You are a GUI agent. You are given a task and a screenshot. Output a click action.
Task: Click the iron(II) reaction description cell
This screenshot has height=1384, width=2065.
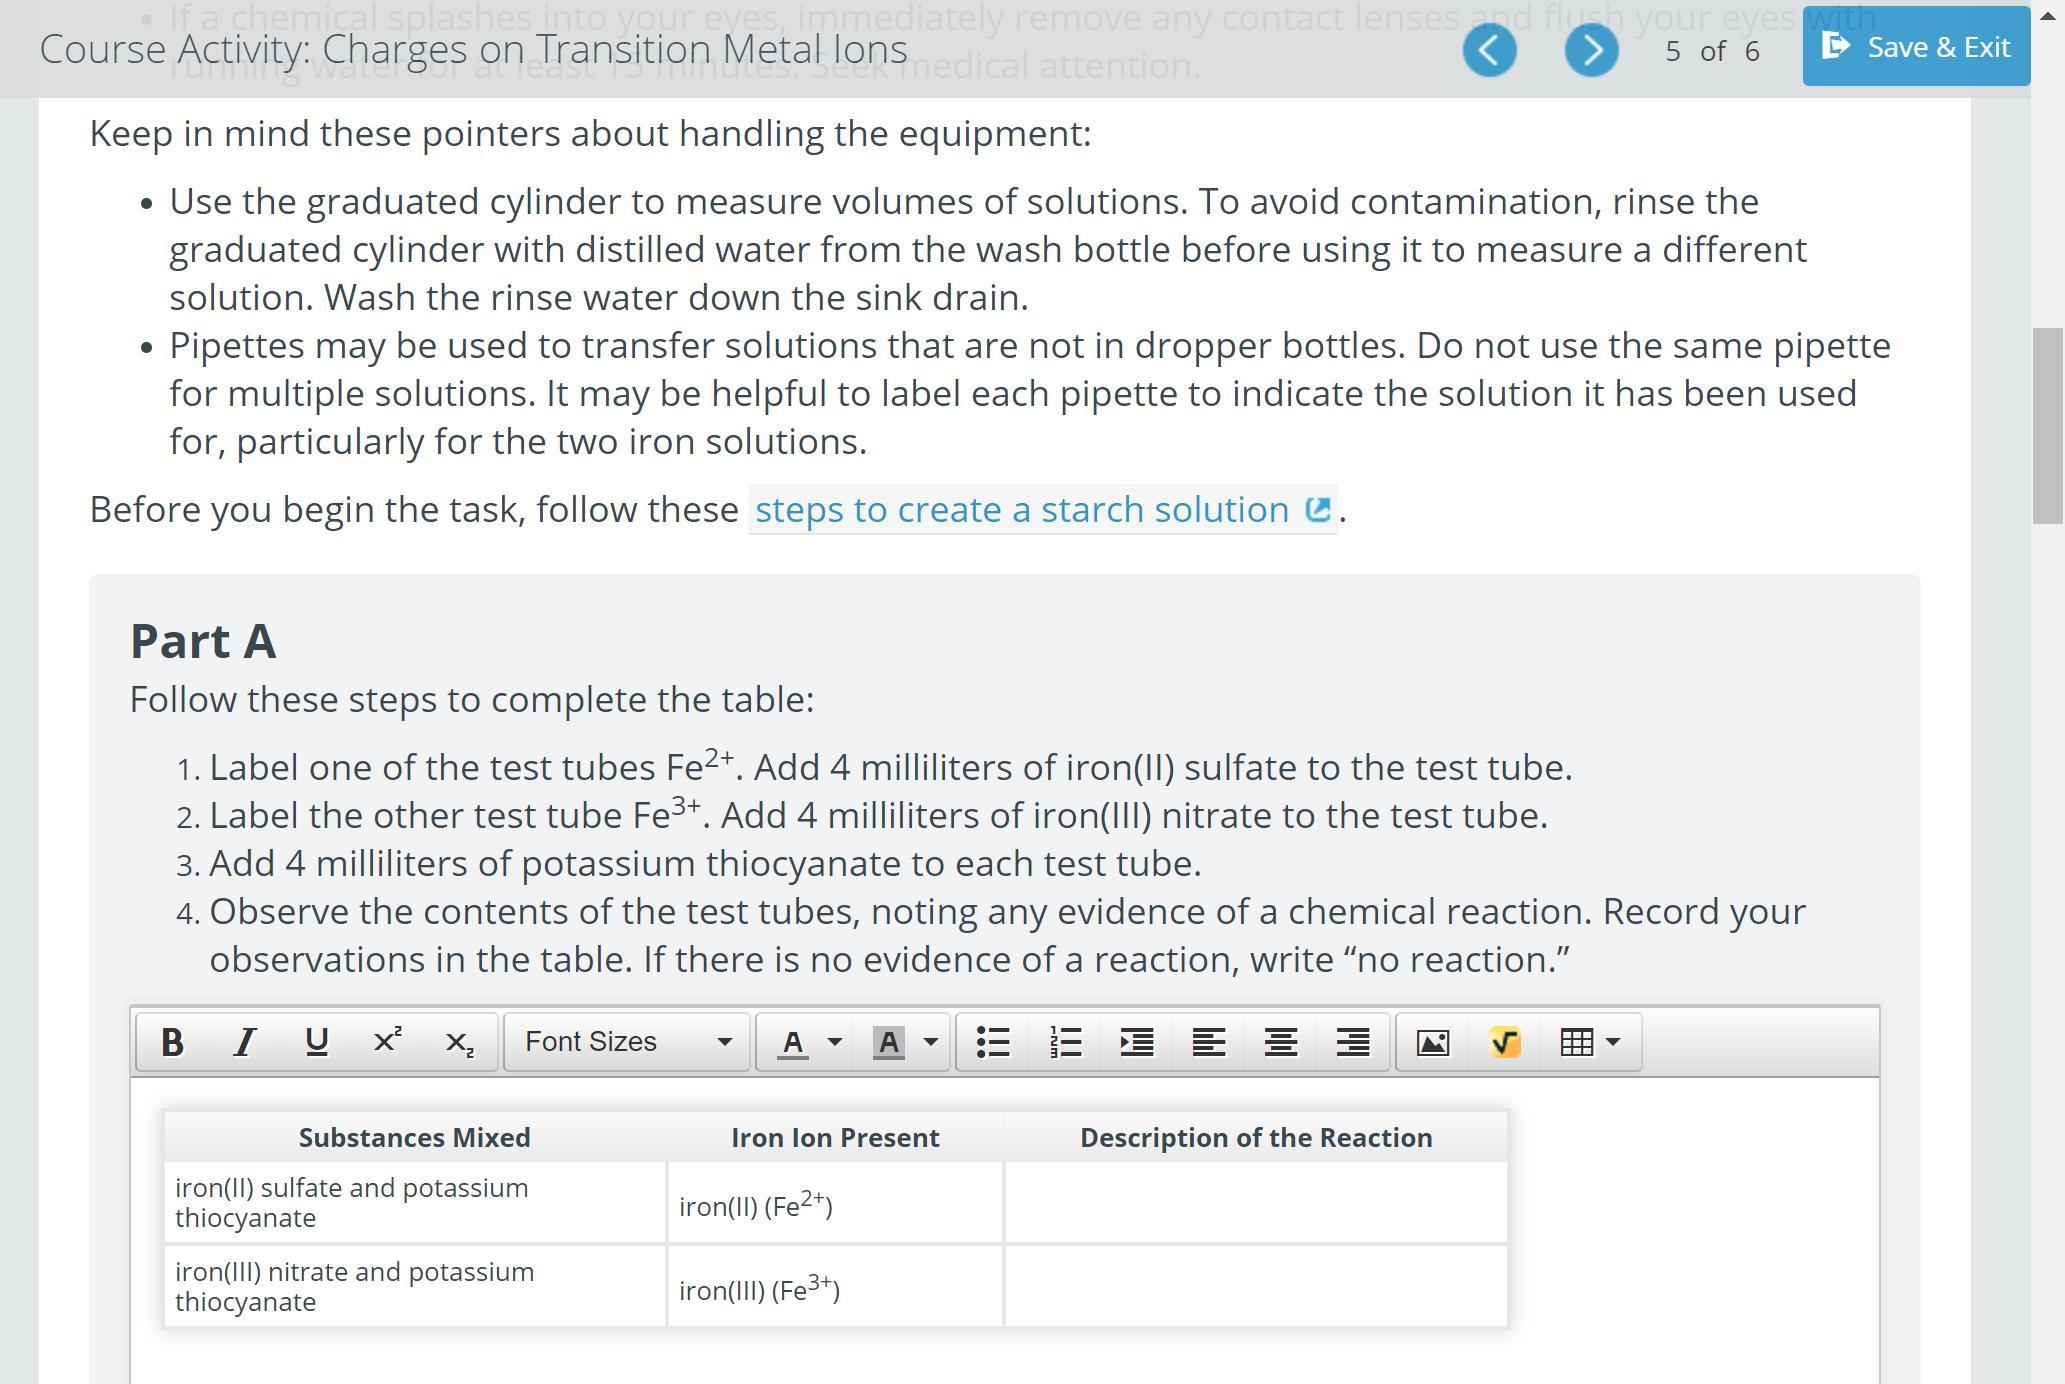tap(1255, 1203)
